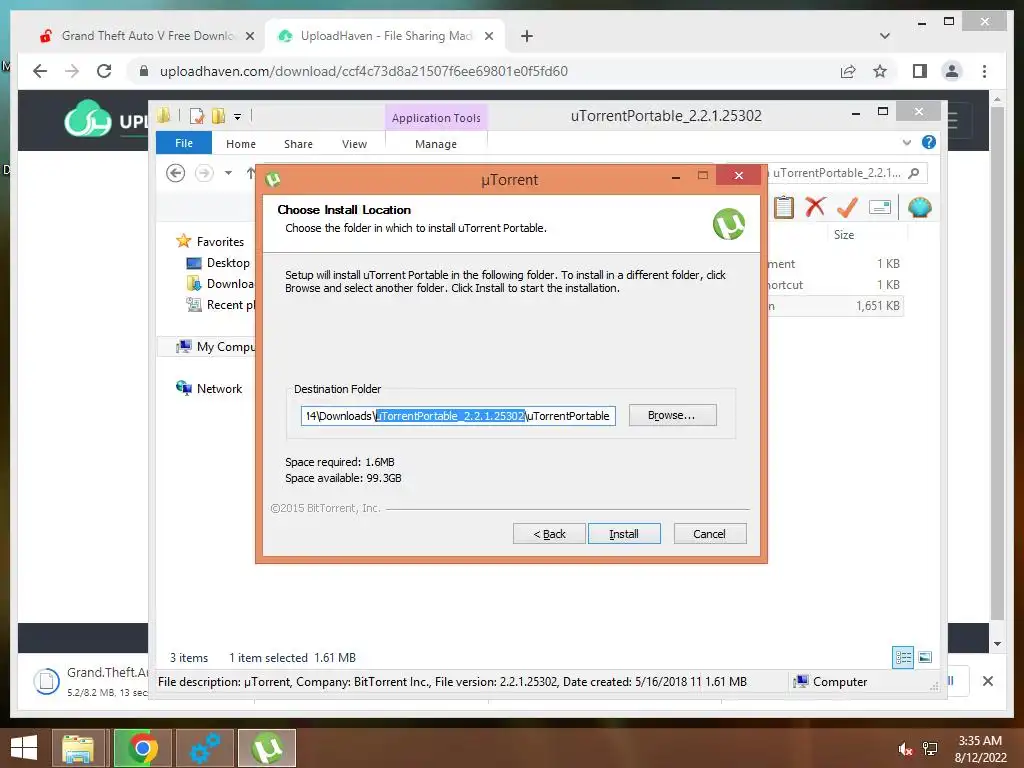Dismiss the Chrome downloads bar with X
Image resolution: width=1024 pixels, height=768 pixels.
pyautogui.click(x=988, y=681)
